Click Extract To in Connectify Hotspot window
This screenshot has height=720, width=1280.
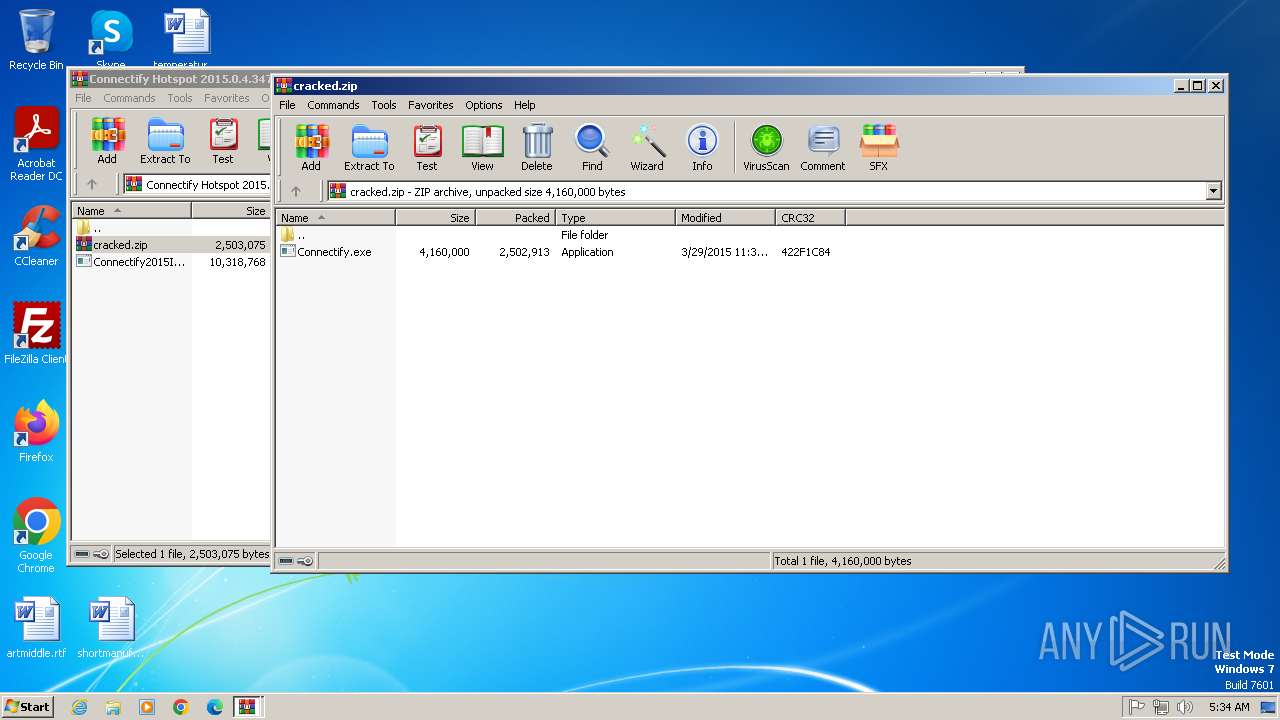[165, 141]
